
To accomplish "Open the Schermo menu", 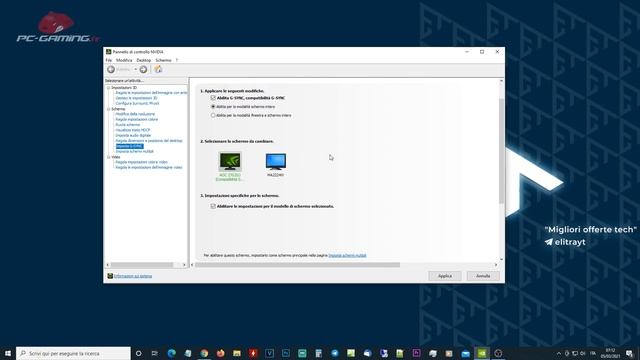I will pyautogui.click(x=163, y=60).
